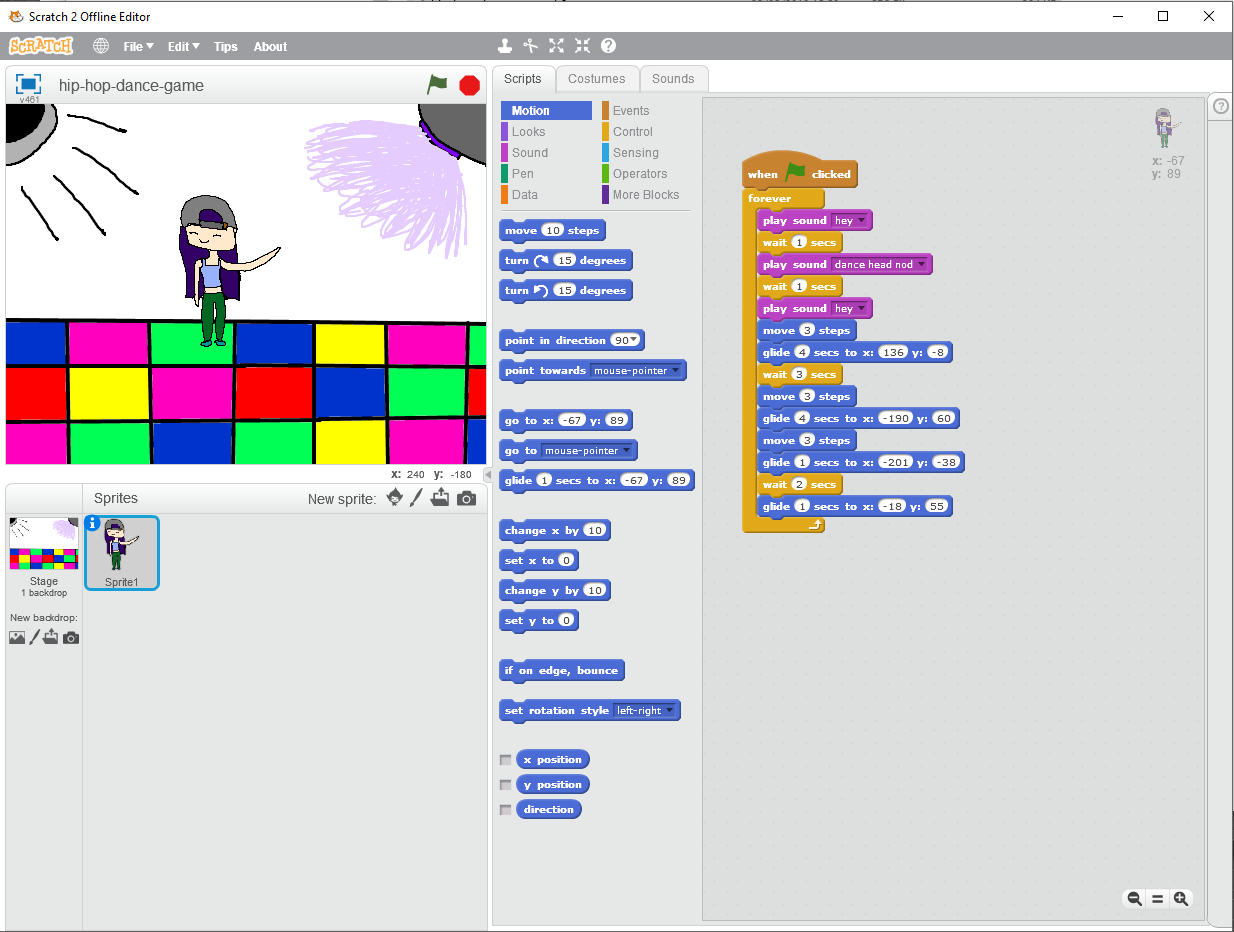Toggle full screen presentation mode
This screenshot has height=932, width=1234.
(28, 84)
